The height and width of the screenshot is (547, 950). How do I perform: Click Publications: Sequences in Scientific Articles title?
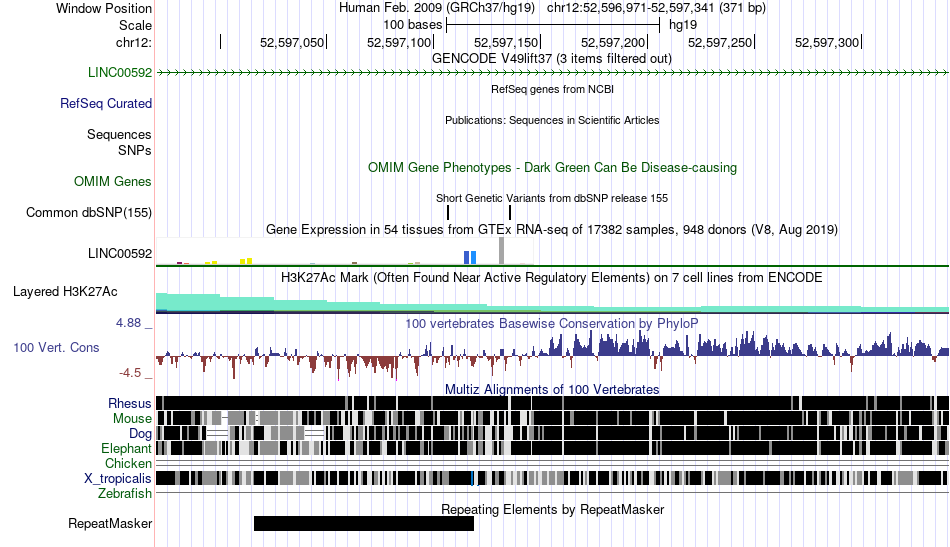552,120
